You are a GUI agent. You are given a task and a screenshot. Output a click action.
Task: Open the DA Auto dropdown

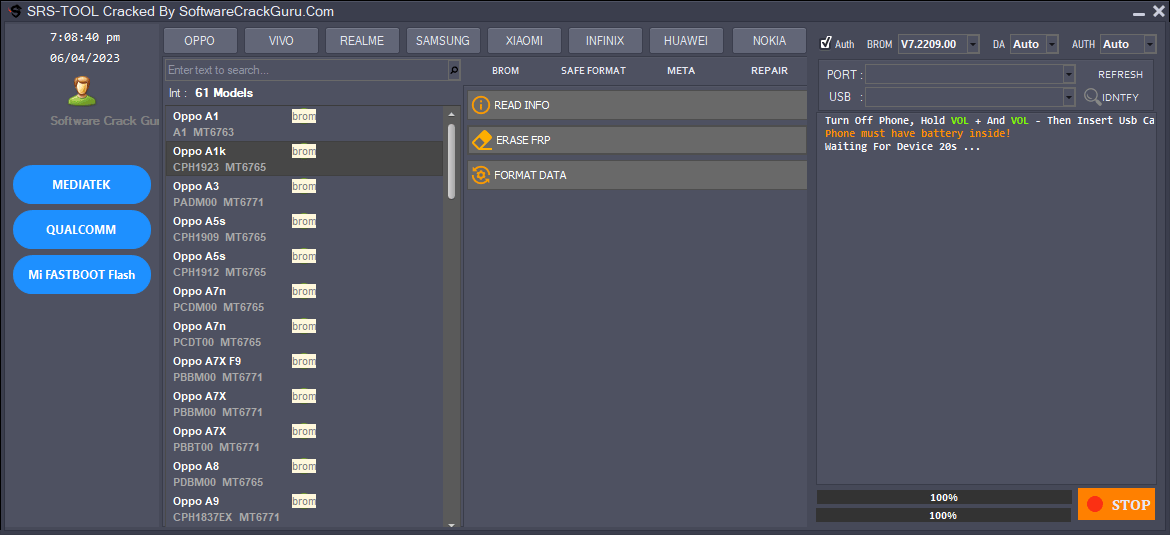1052,44
